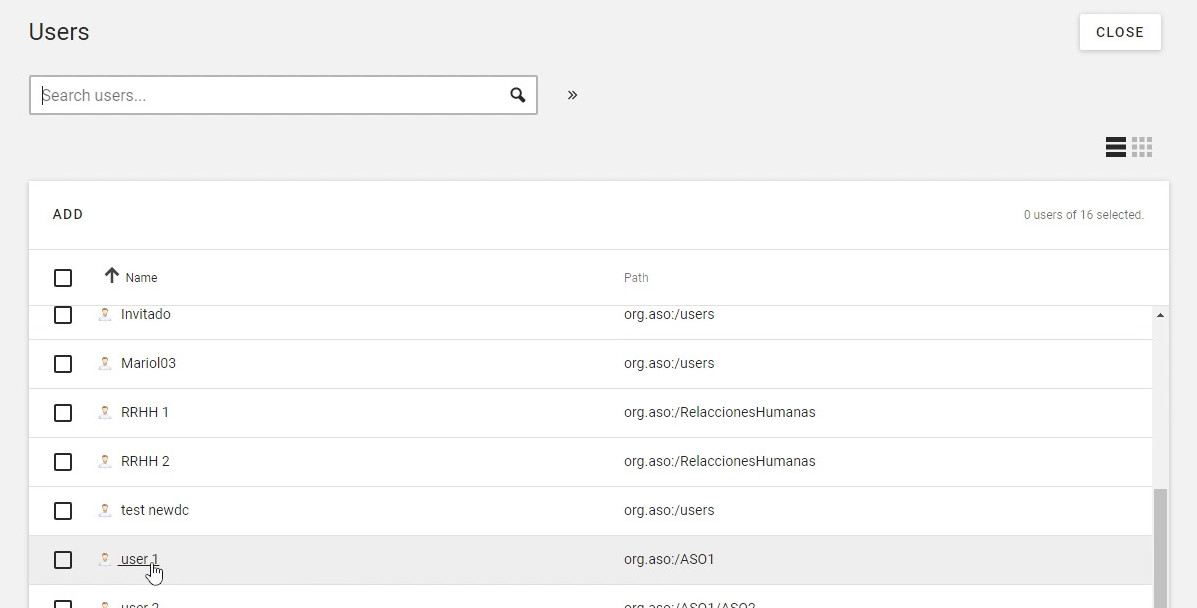Focus the Search users input field

pyautogui.click(x=270, y=95)
